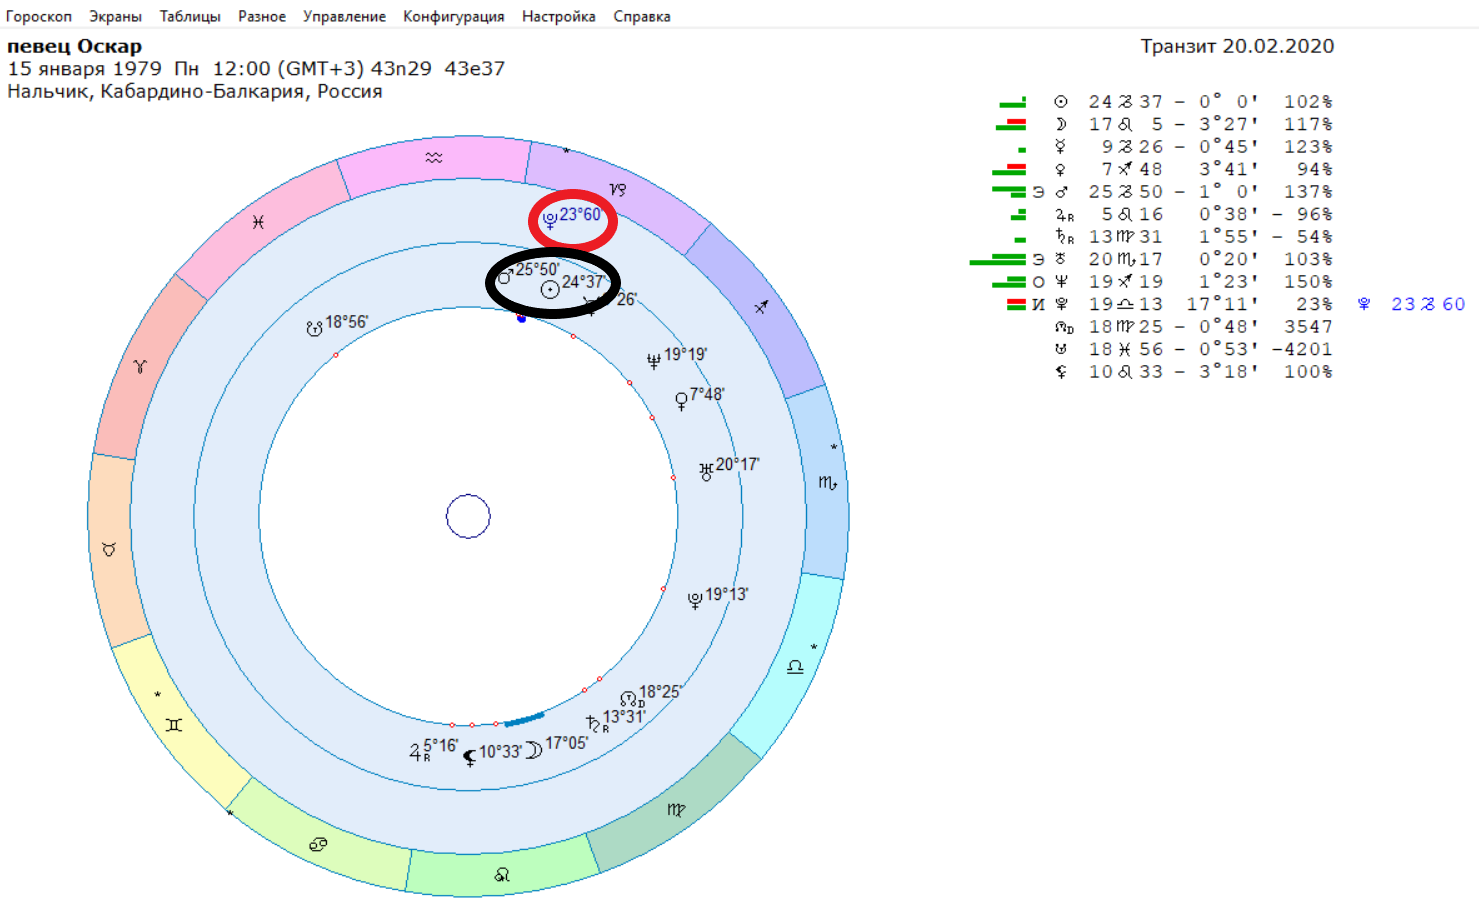Click the Aquarius sign segment on the zodiac ring
Screen dimensions: 1479x909
click(x=433, y=158)
